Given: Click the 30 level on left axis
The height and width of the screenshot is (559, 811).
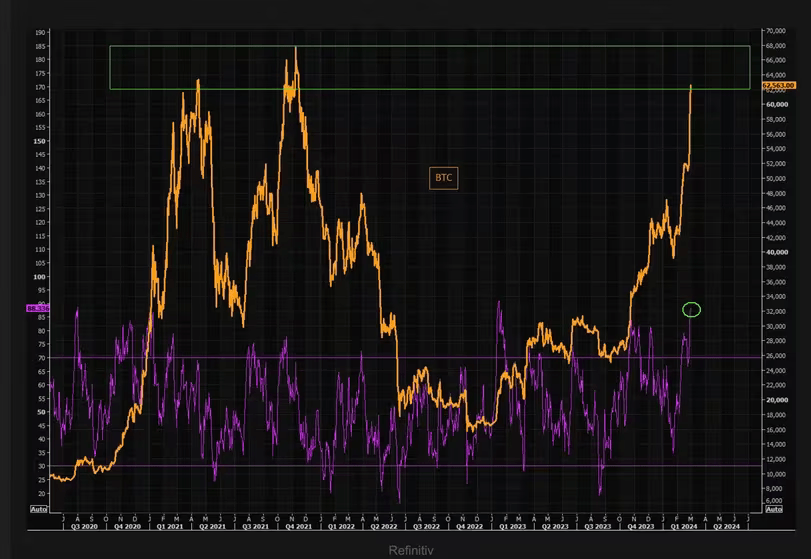Looking at the screenshot, I should pyautogui.click(x=42, y=466).
